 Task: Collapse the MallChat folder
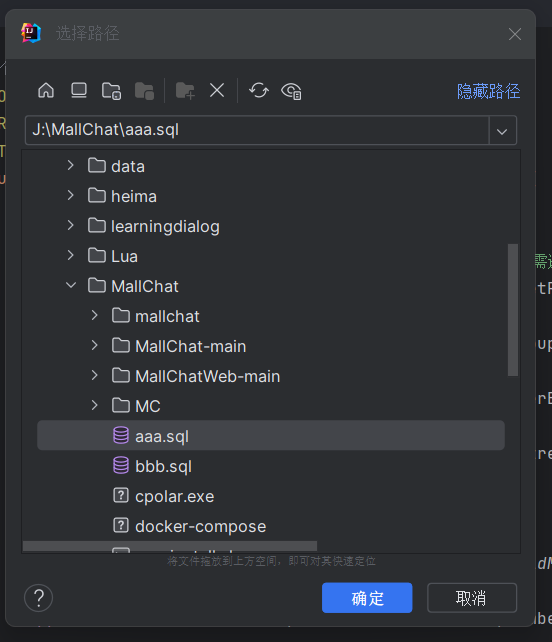pos(71,285)
